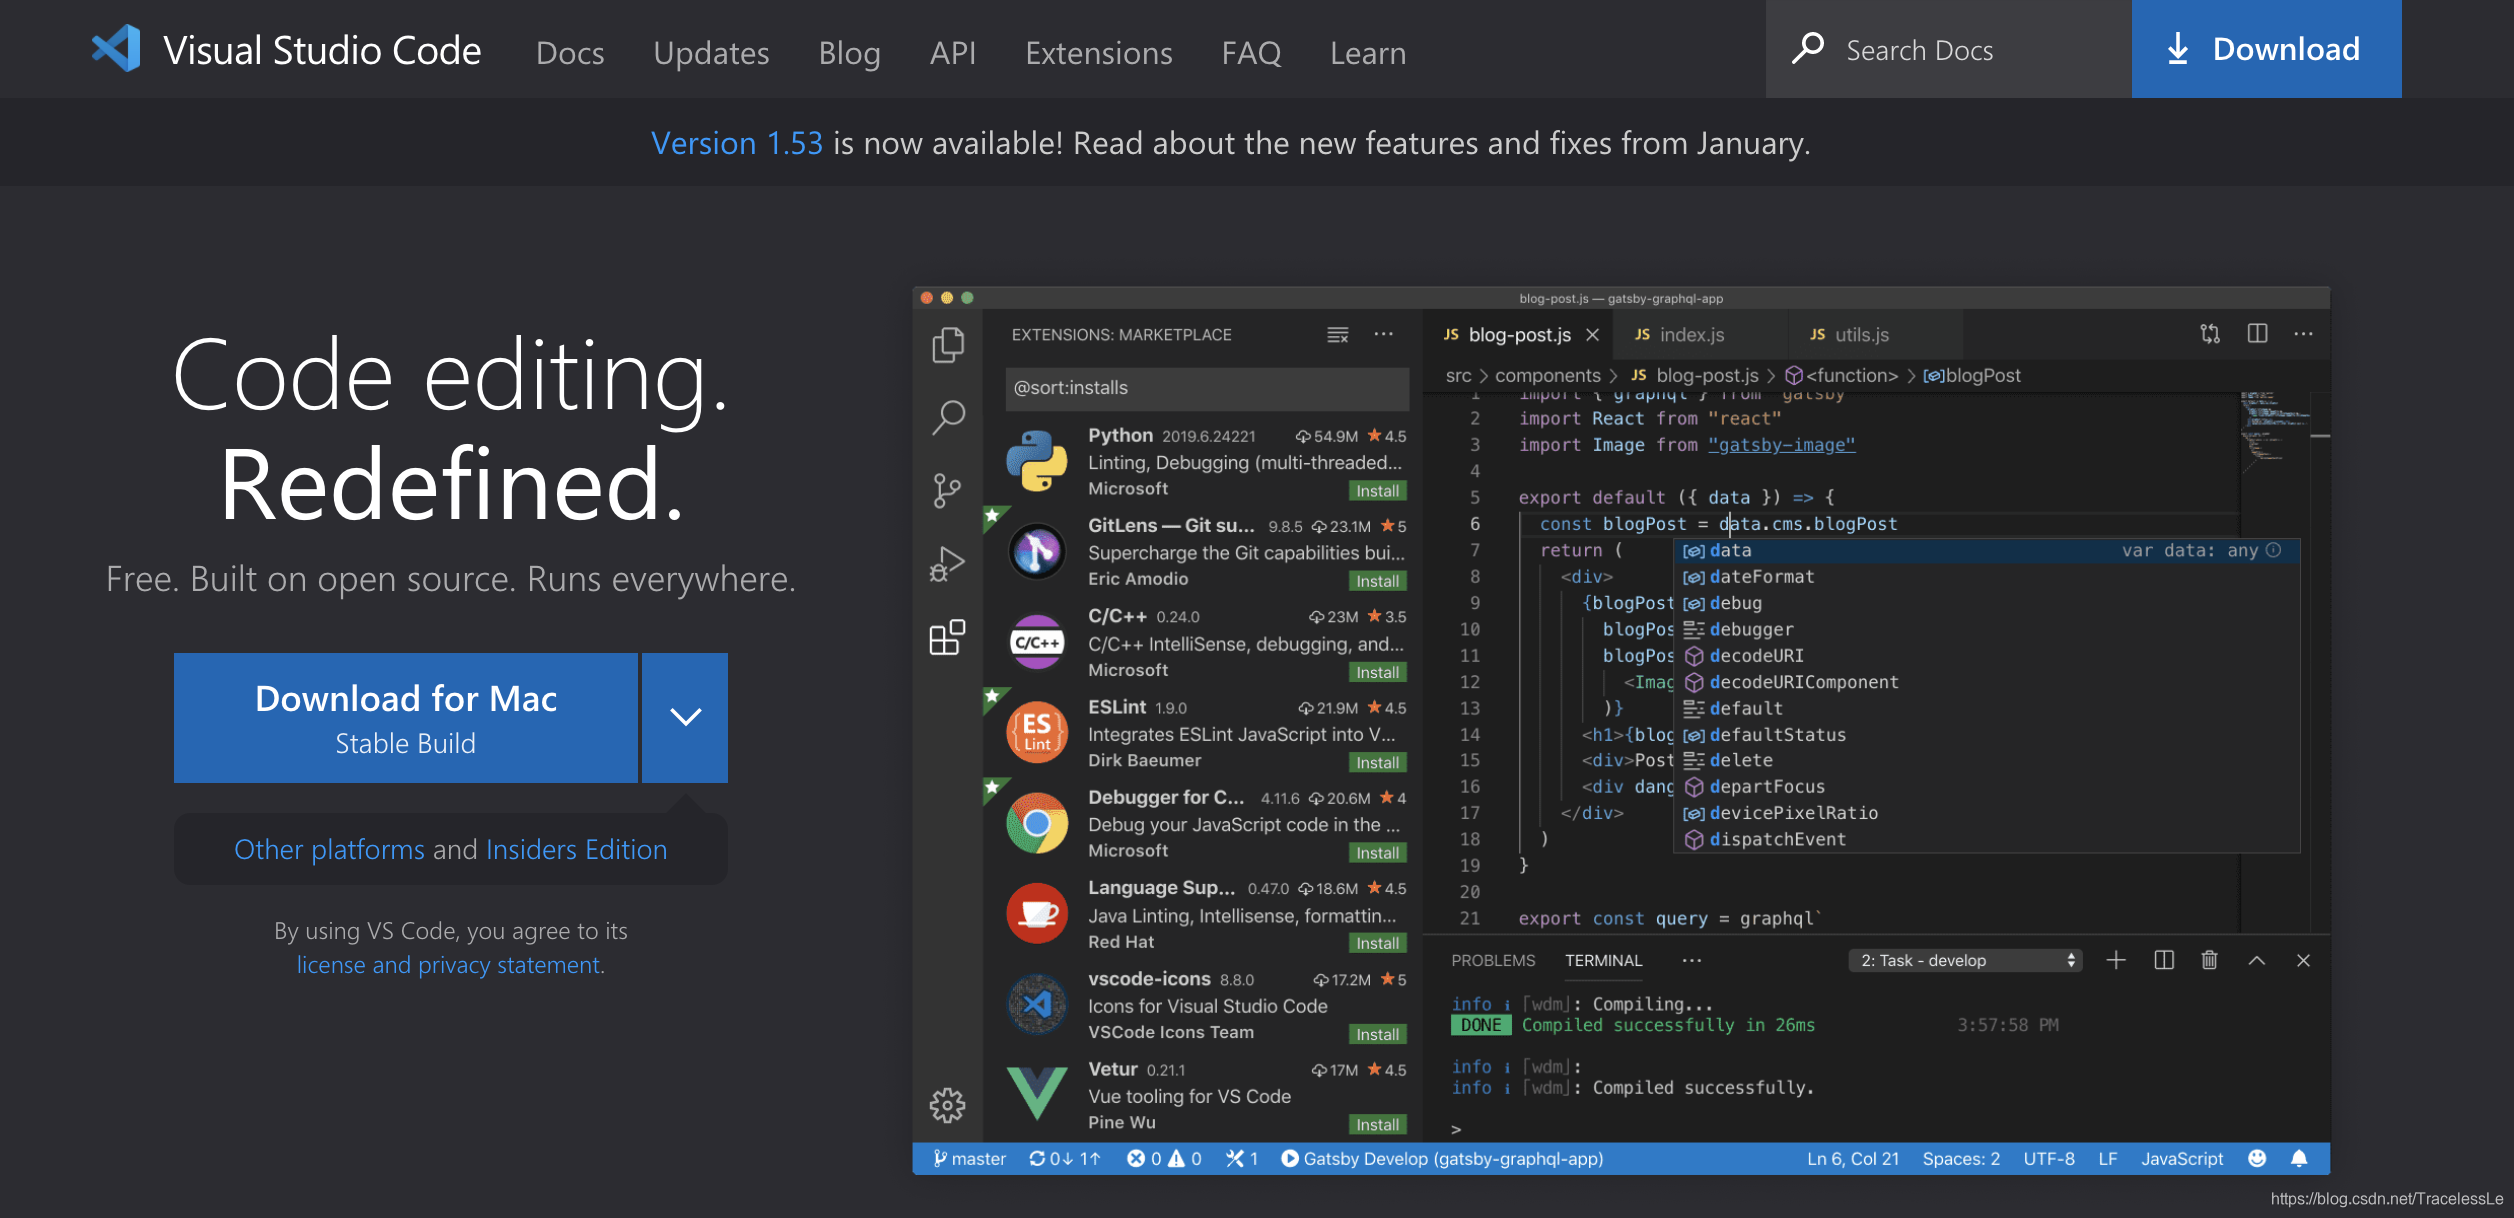2514x1218 pixels.
Task: Click the vscode-icons extension icon
Action: [1037, 1003]
